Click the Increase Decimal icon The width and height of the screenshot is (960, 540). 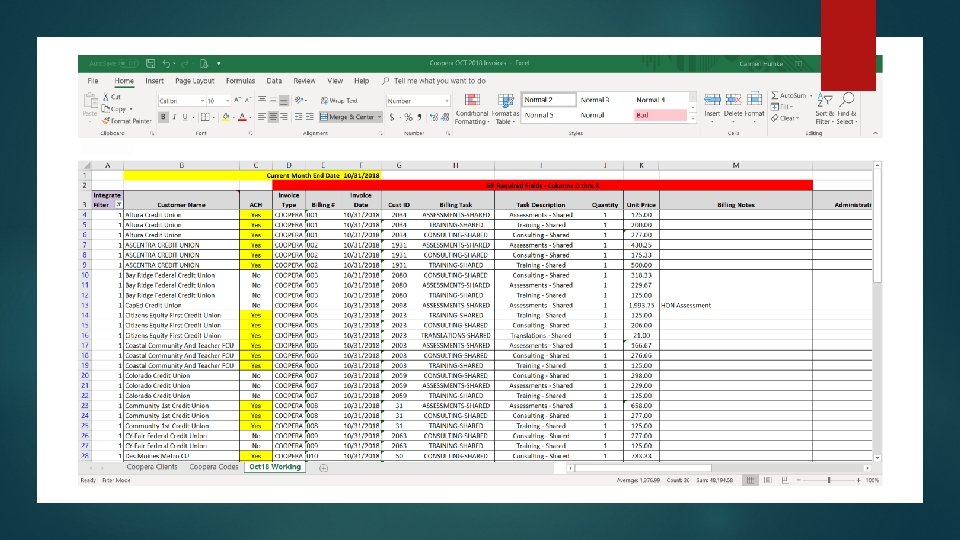434,117
